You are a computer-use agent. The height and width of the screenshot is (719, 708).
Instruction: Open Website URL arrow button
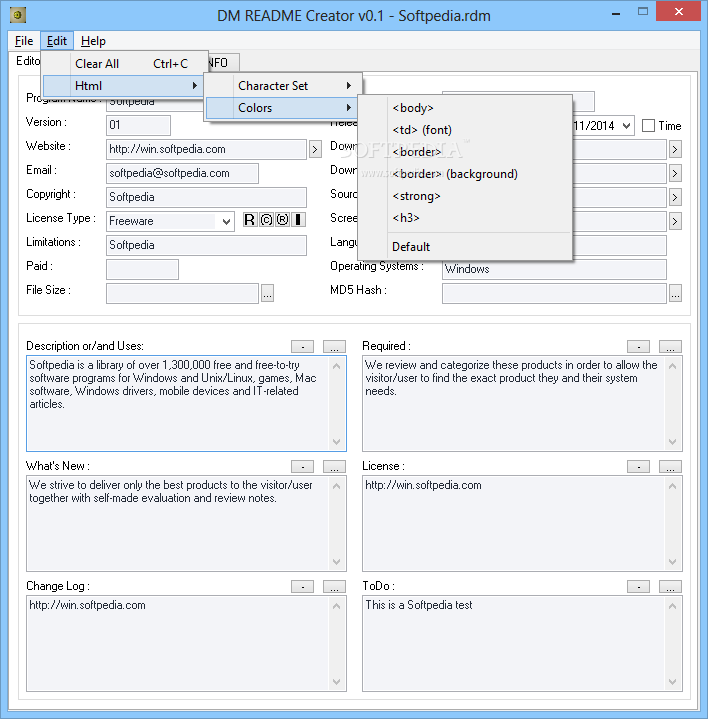click(x=315, y=149)
